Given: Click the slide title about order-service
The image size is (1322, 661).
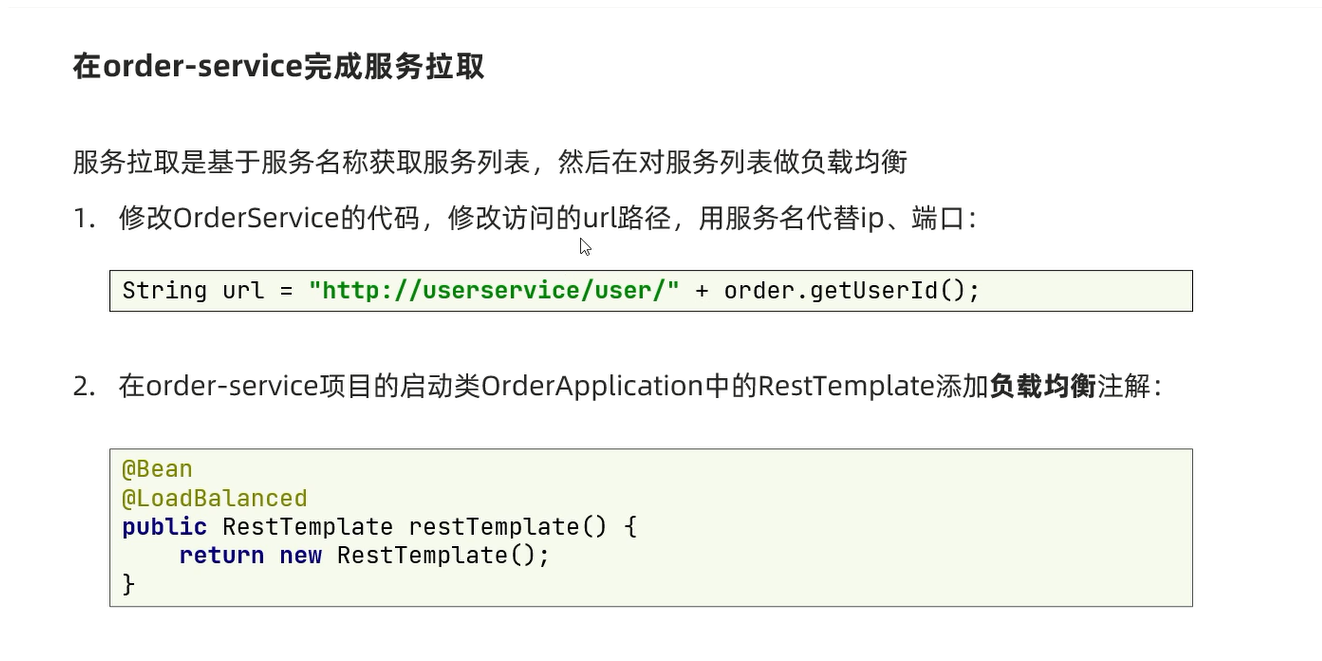Looking at the screenshot, I should point(279,66).
